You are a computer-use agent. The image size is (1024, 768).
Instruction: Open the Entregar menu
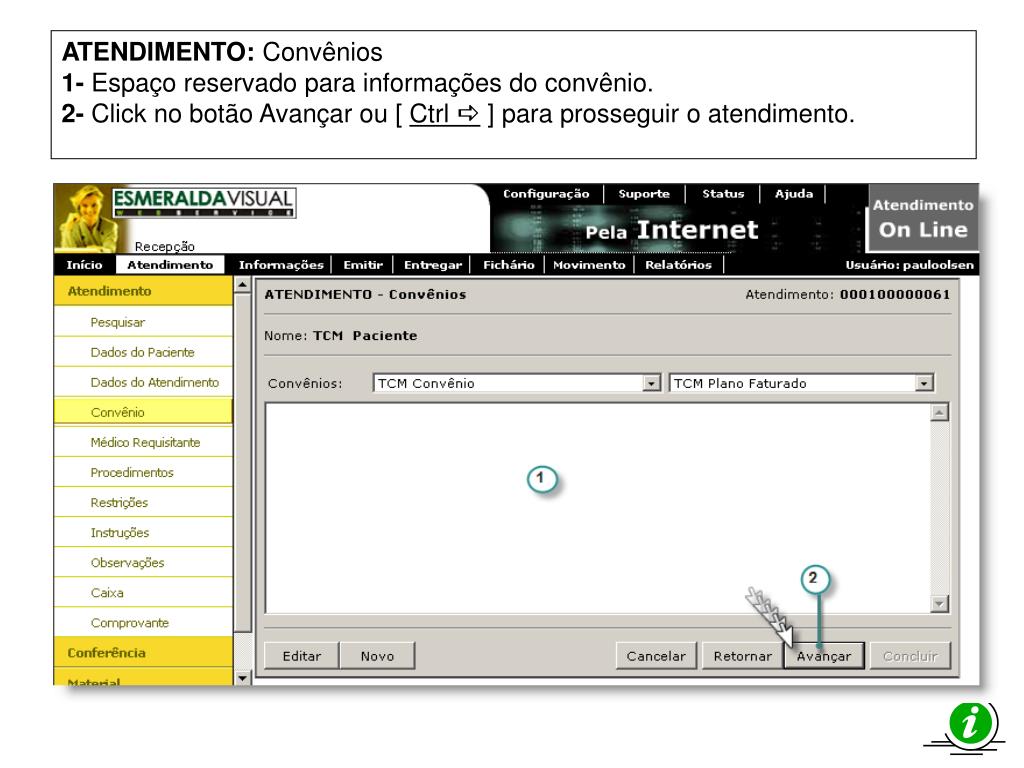tap(432, 264)
